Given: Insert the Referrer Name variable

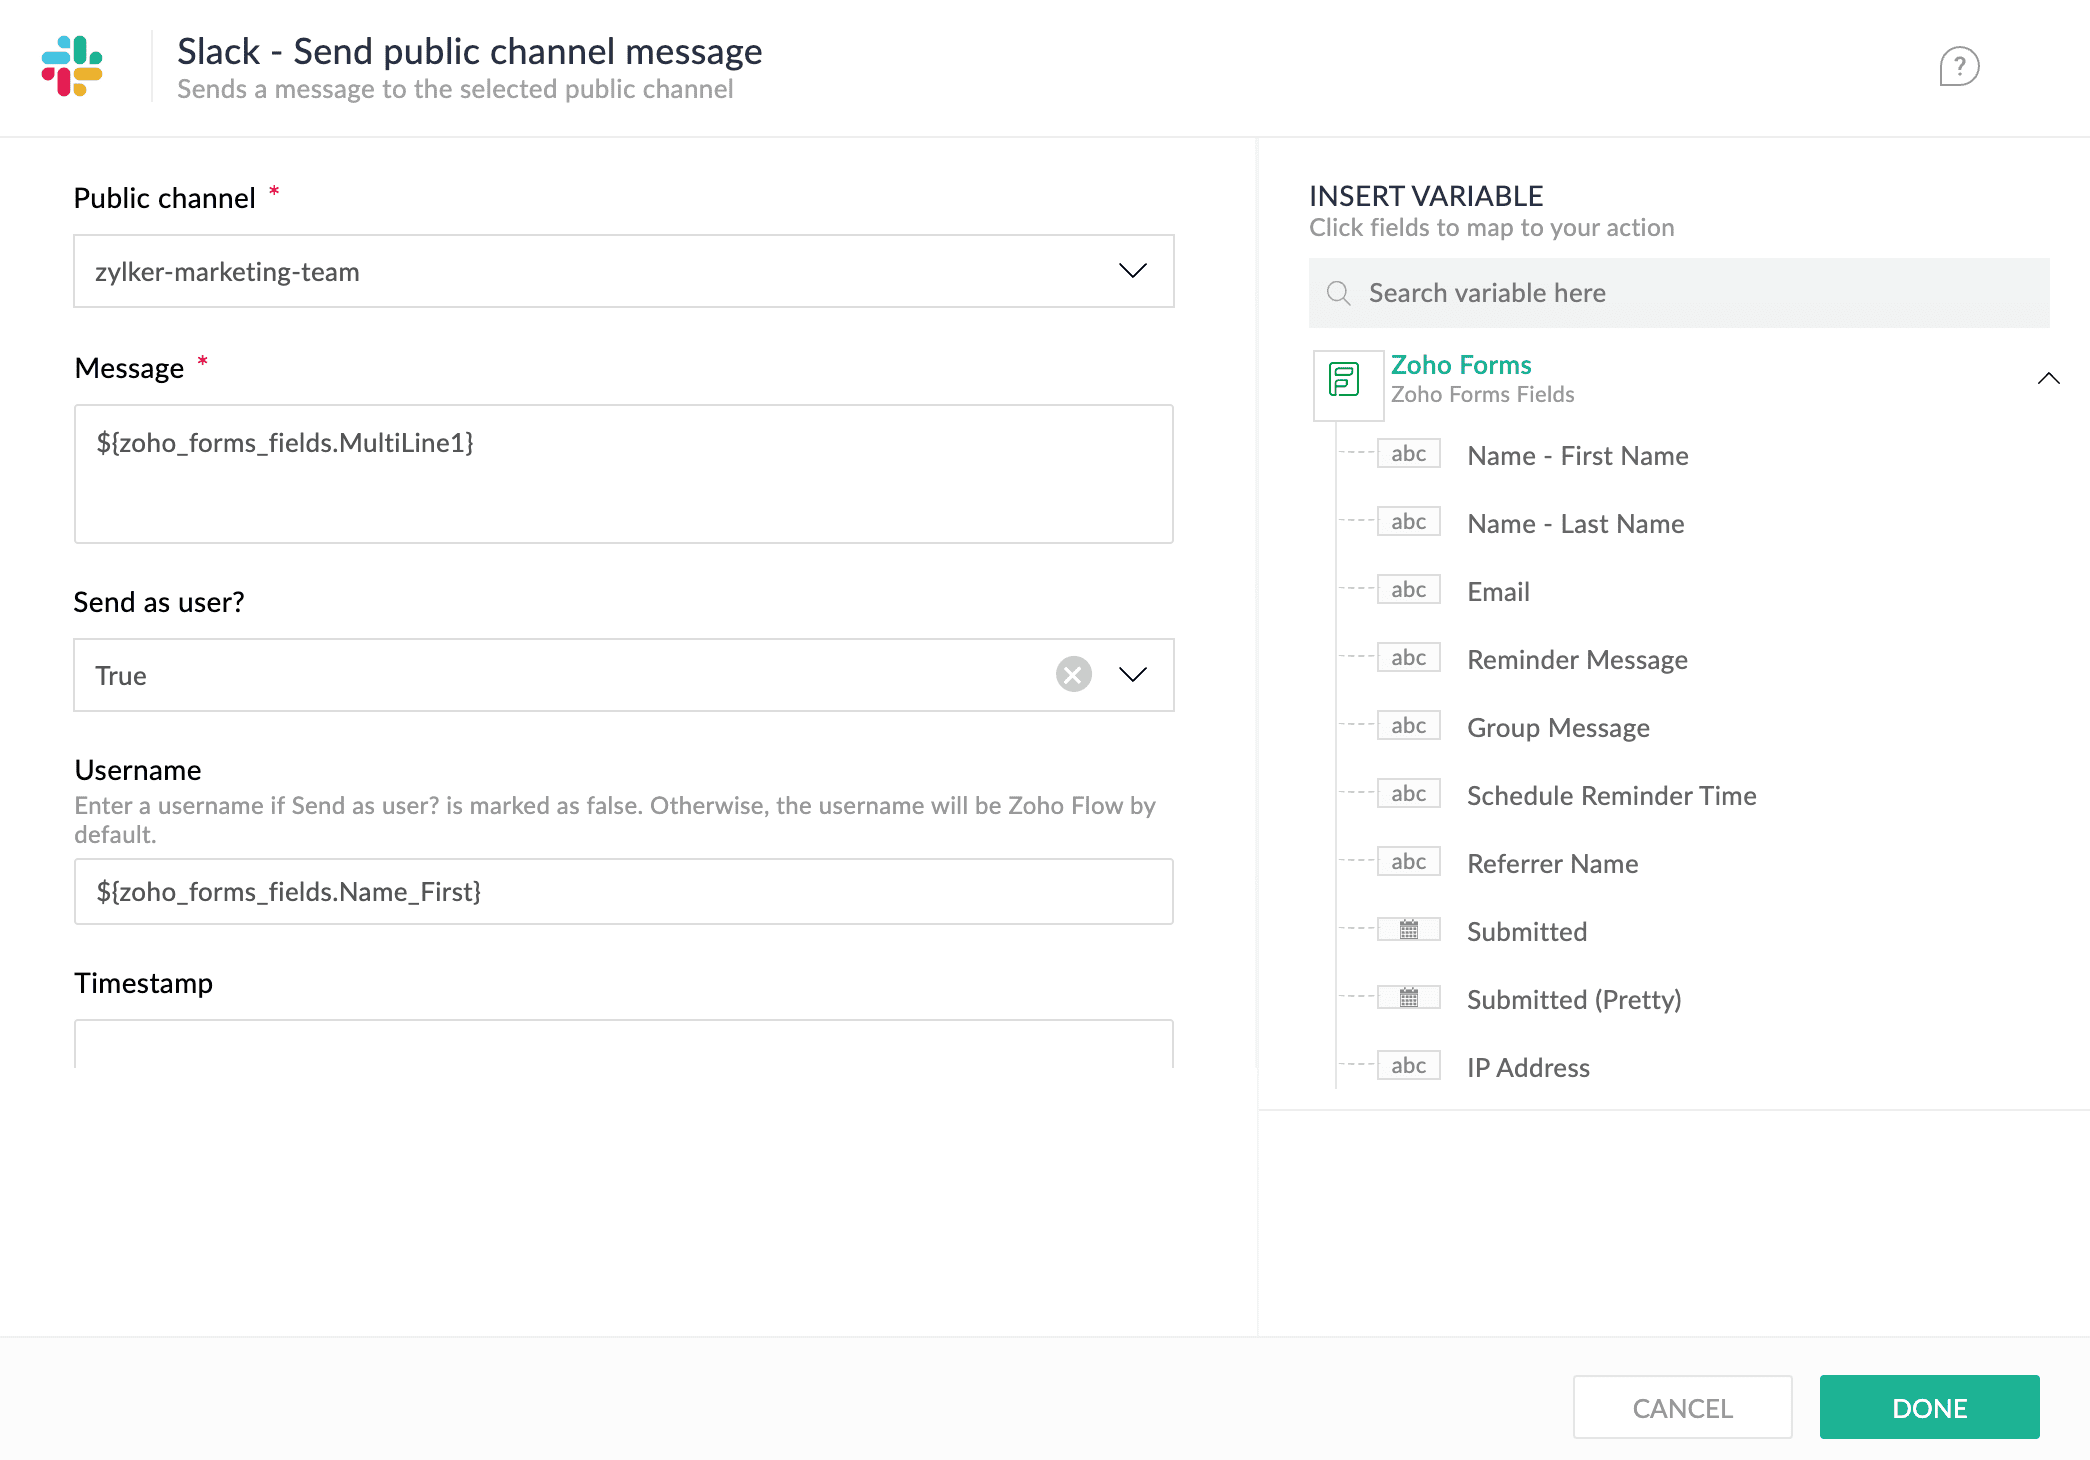Looking at the screenshot, I should (1552, 864).
